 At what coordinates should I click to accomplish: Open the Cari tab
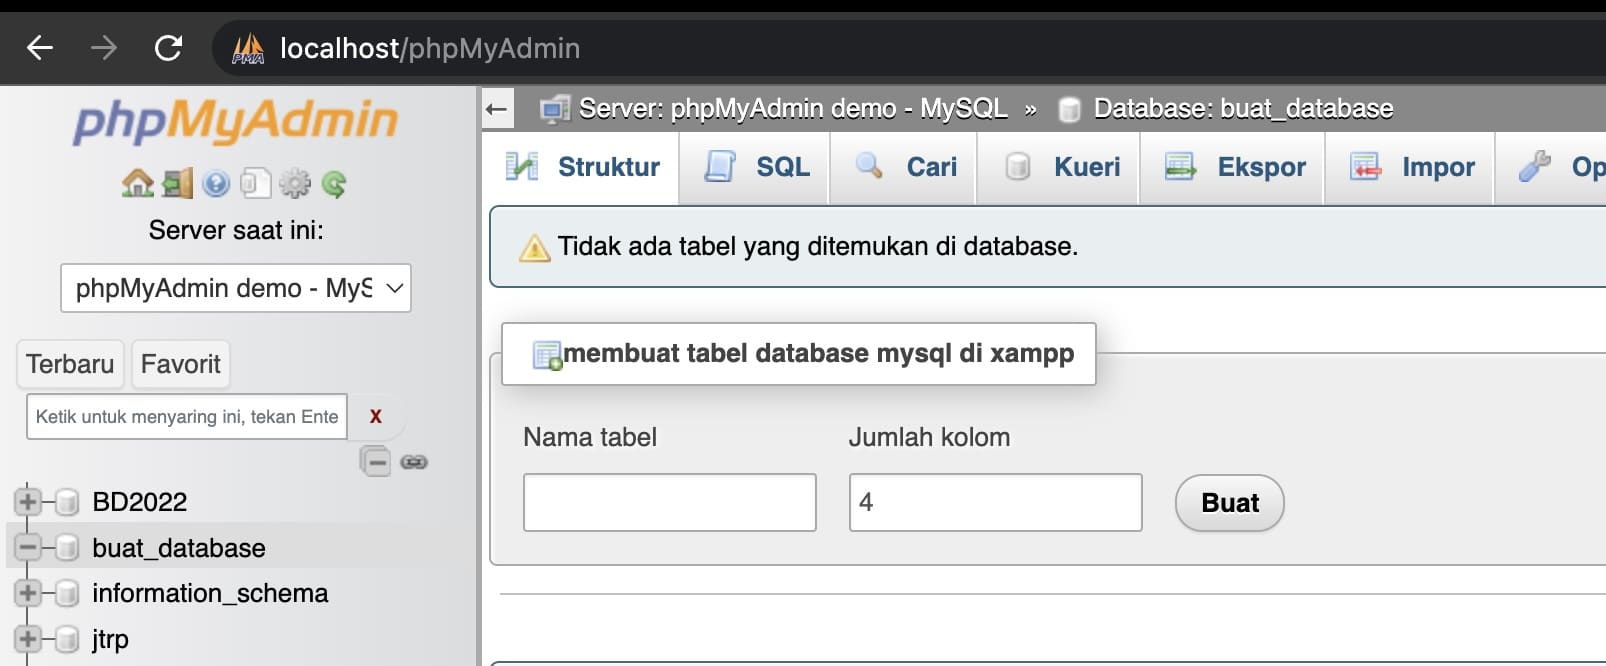(904, 167)
